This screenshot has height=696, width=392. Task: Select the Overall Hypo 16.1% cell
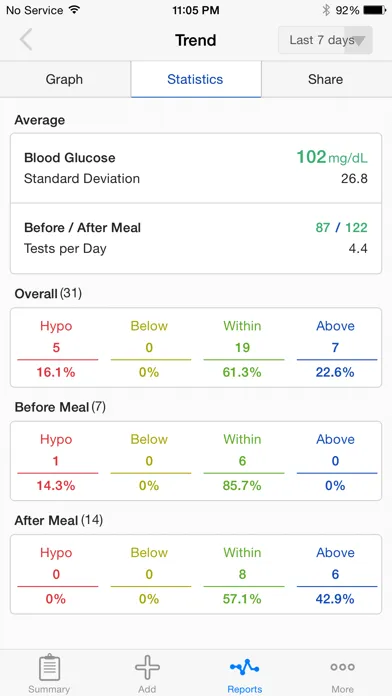(x=56, y=348)
